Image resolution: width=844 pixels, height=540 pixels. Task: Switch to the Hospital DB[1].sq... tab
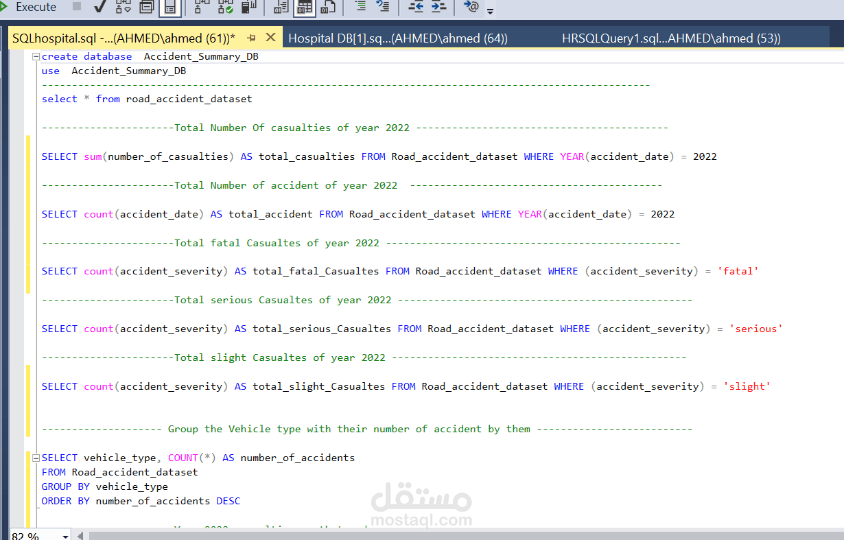398,38
